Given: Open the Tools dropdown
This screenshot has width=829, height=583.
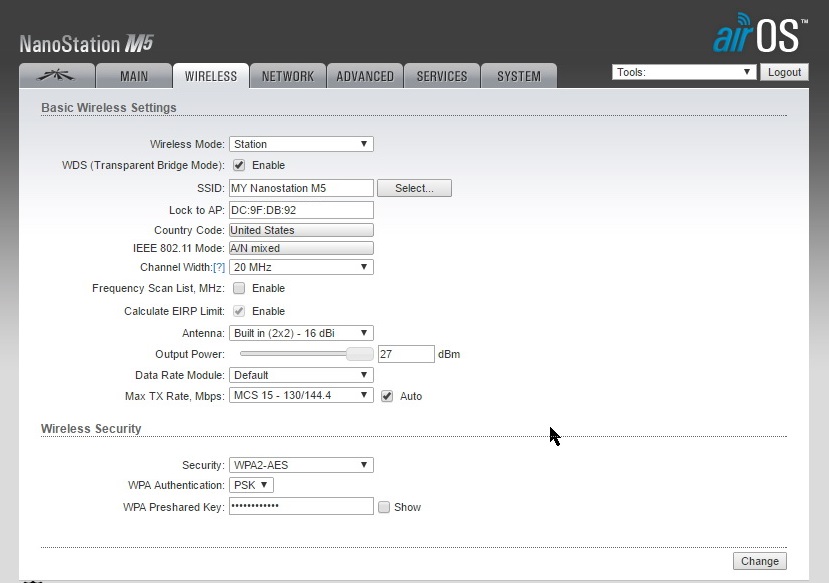Looking at the screenshot, I should (x=684, y=72).
